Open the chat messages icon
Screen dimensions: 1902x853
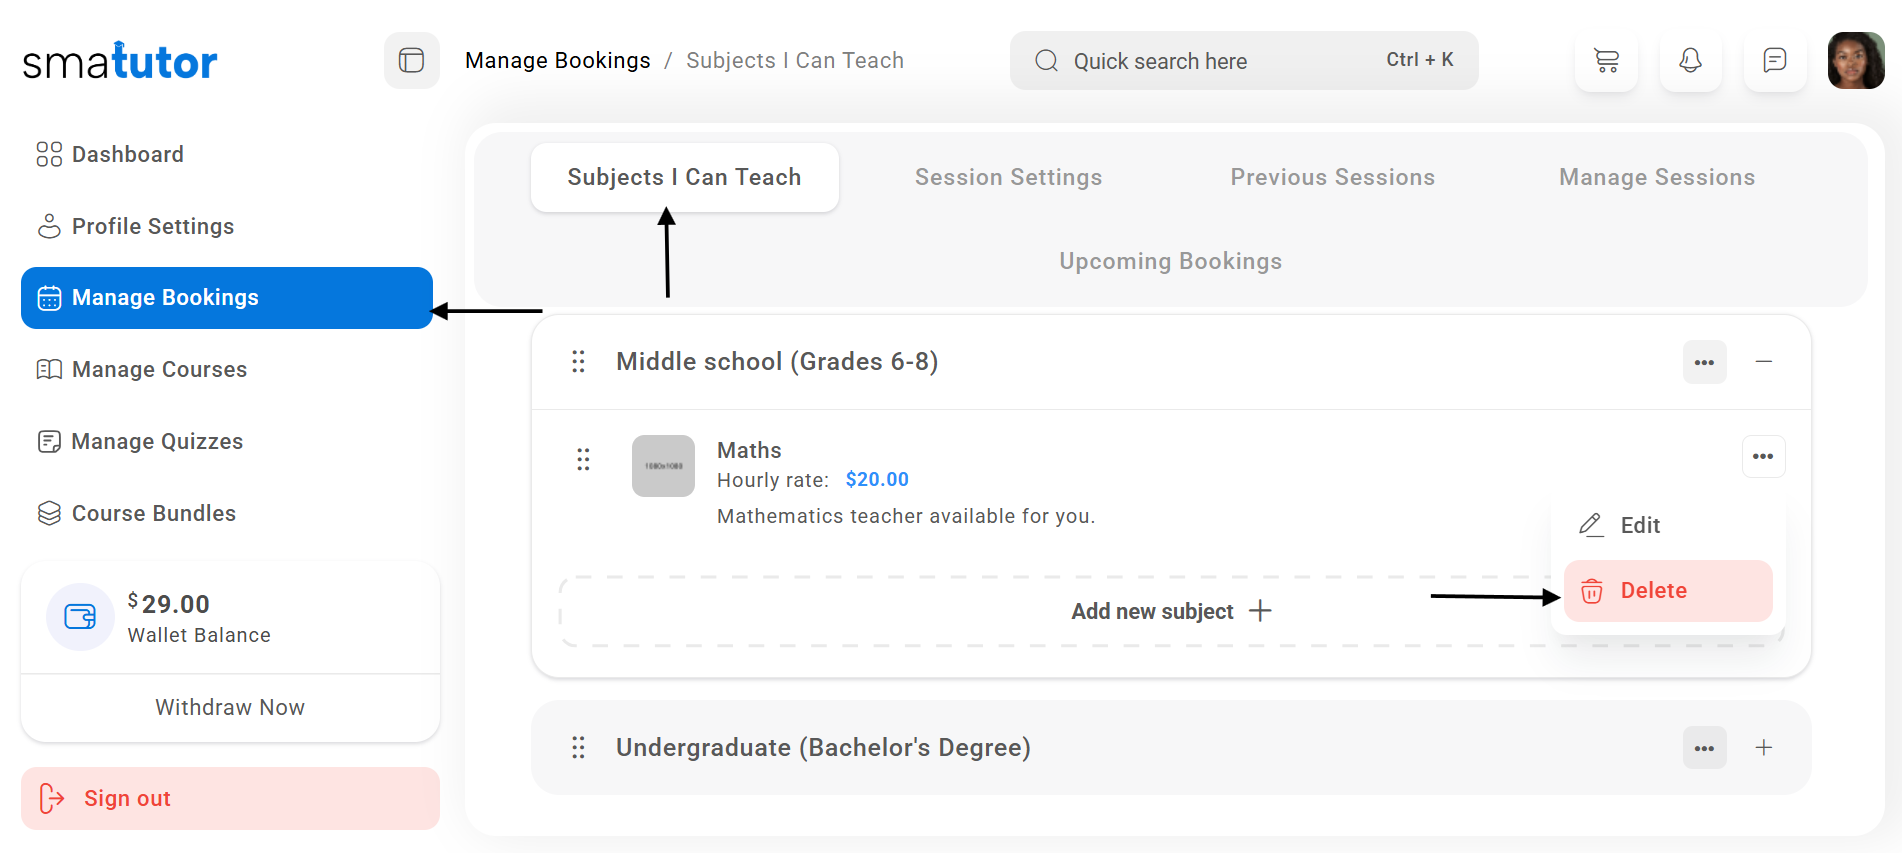(x=1774, y=61)
